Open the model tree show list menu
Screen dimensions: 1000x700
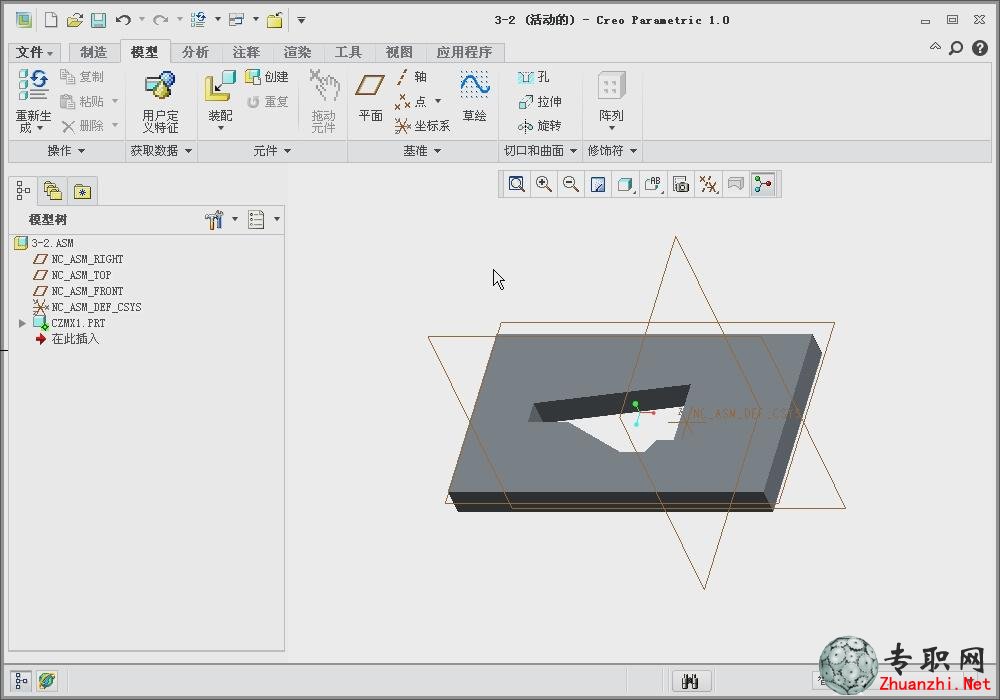tap(263, 220)
